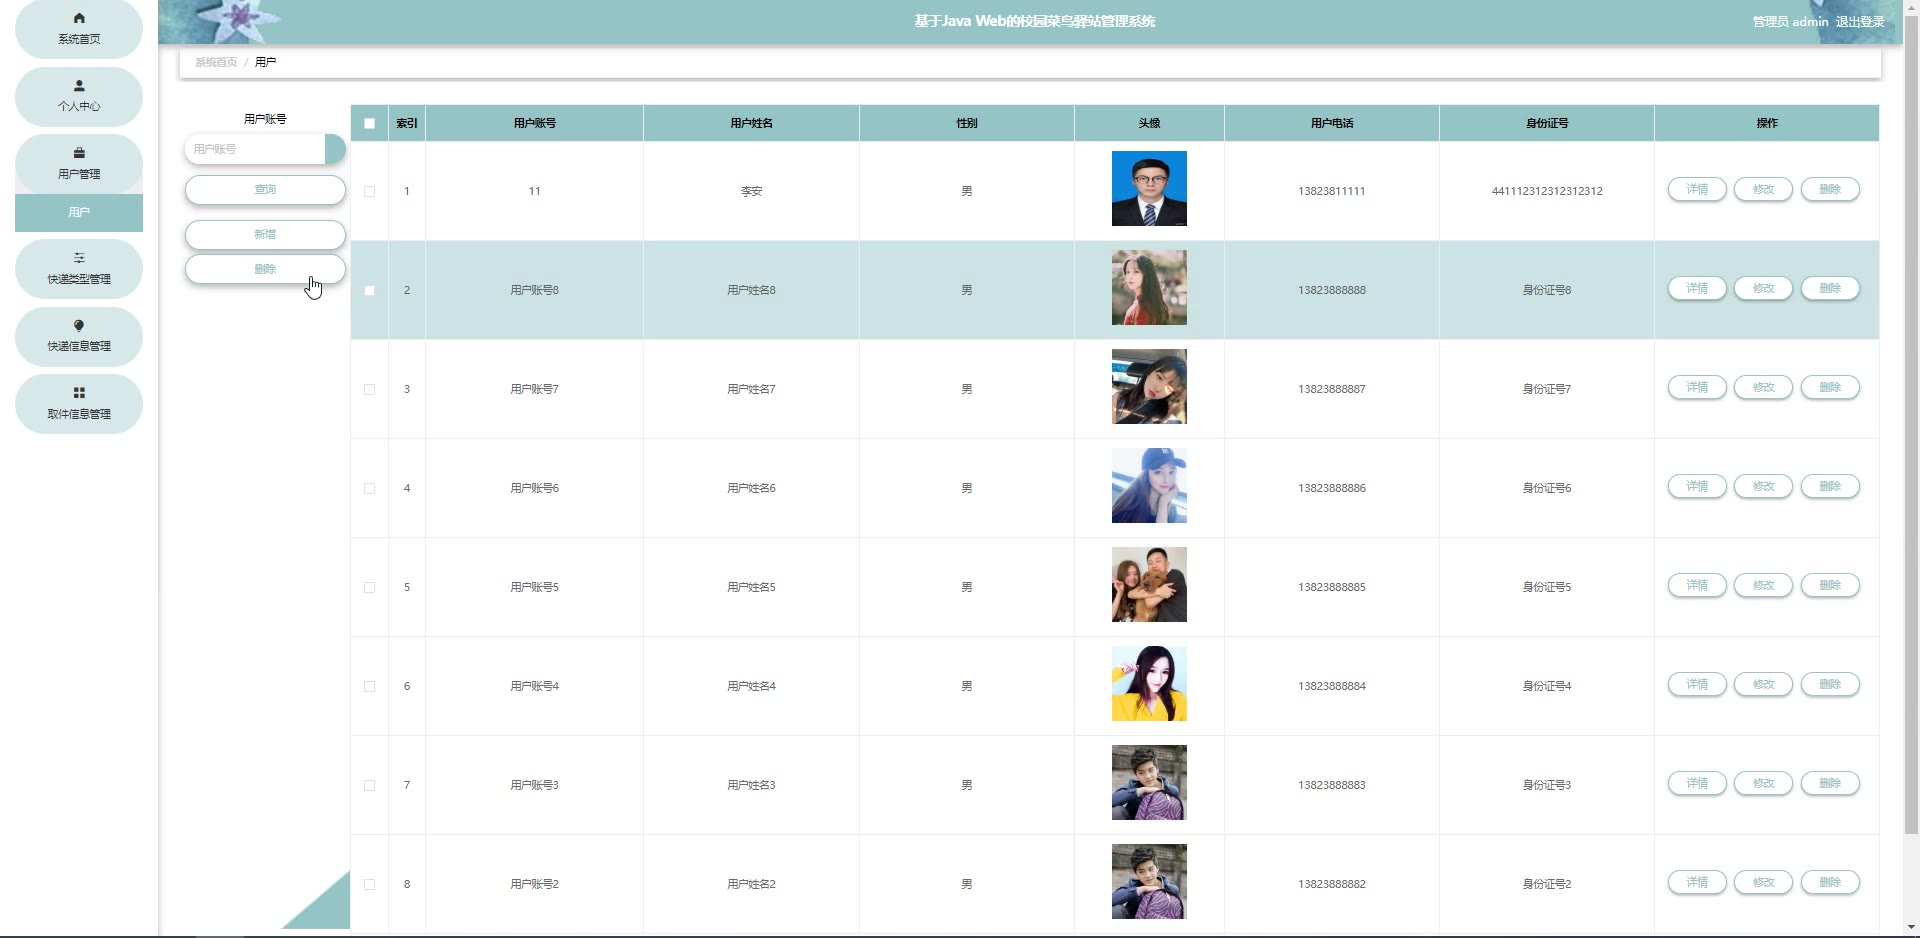Click ID number 441112312312312312

pos(1547,191)
